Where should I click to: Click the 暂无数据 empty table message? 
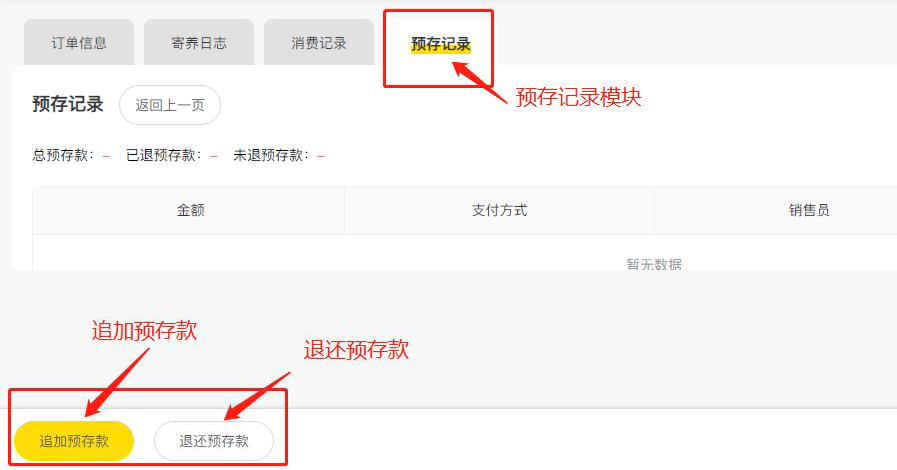654,264
